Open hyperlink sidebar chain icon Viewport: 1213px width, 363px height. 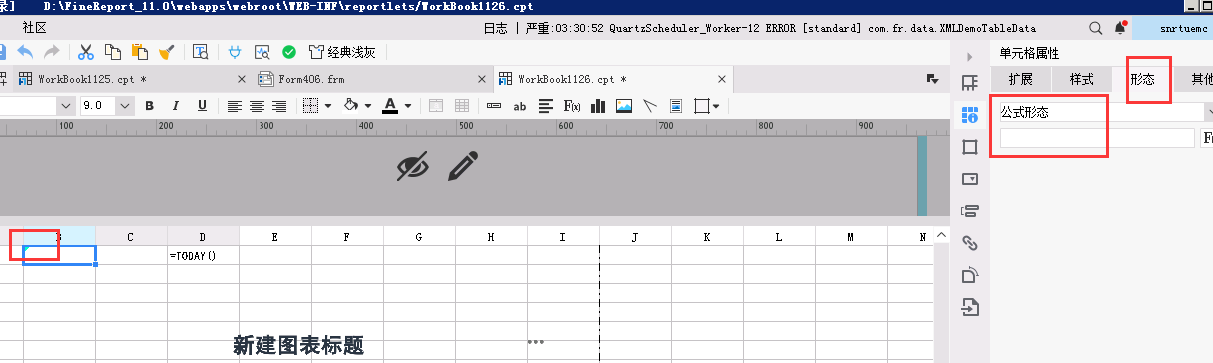pyautogui.click(x=969, y=242)
